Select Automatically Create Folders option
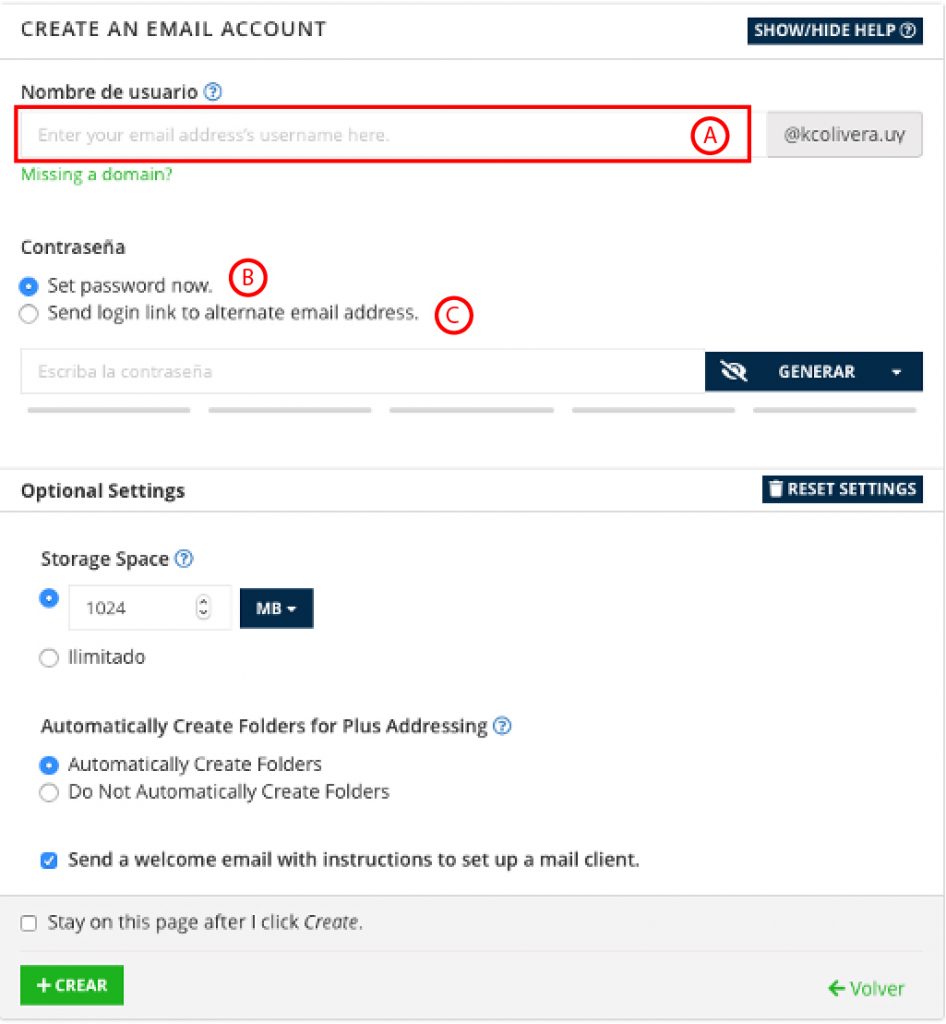This screenshot has height=1024, width=946. pos(49,765)
